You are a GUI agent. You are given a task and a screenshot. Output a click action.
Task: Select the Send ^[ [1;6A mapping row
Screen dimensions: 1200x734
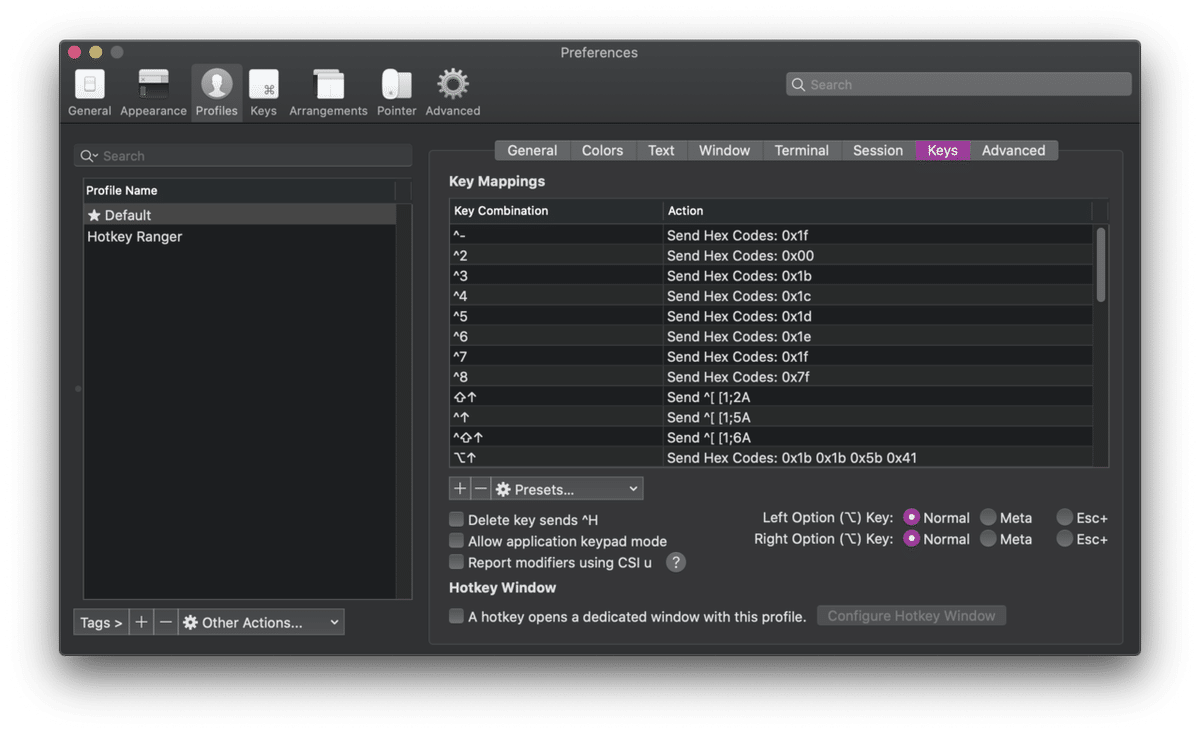(771, 437)
